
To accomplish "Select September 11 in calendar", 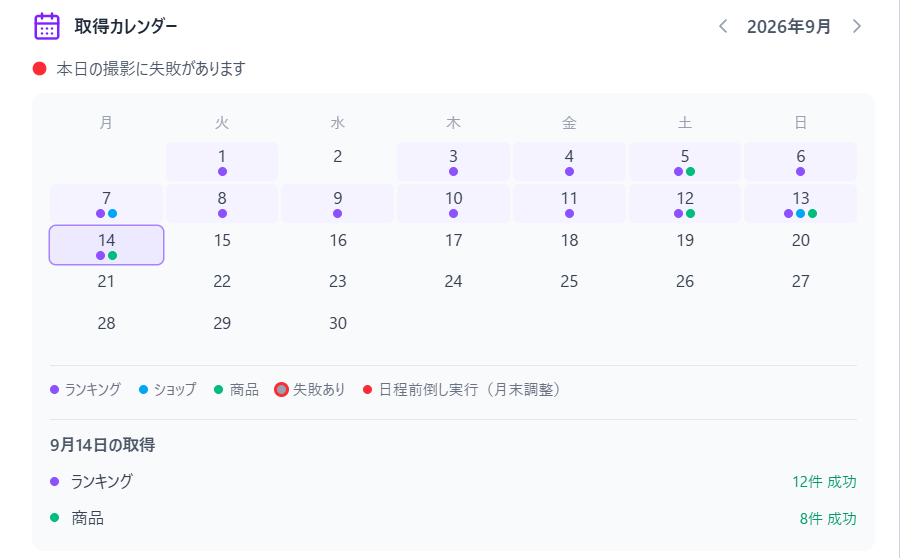I will (x=569, y=204).
